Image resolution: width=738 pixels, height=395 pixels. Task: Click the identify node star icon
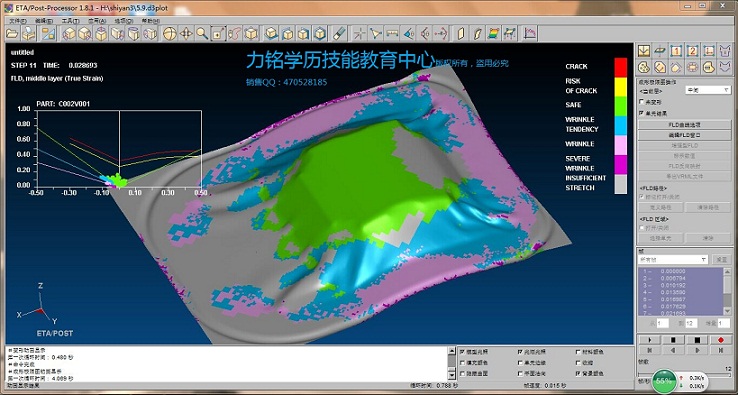coord(360,33)
